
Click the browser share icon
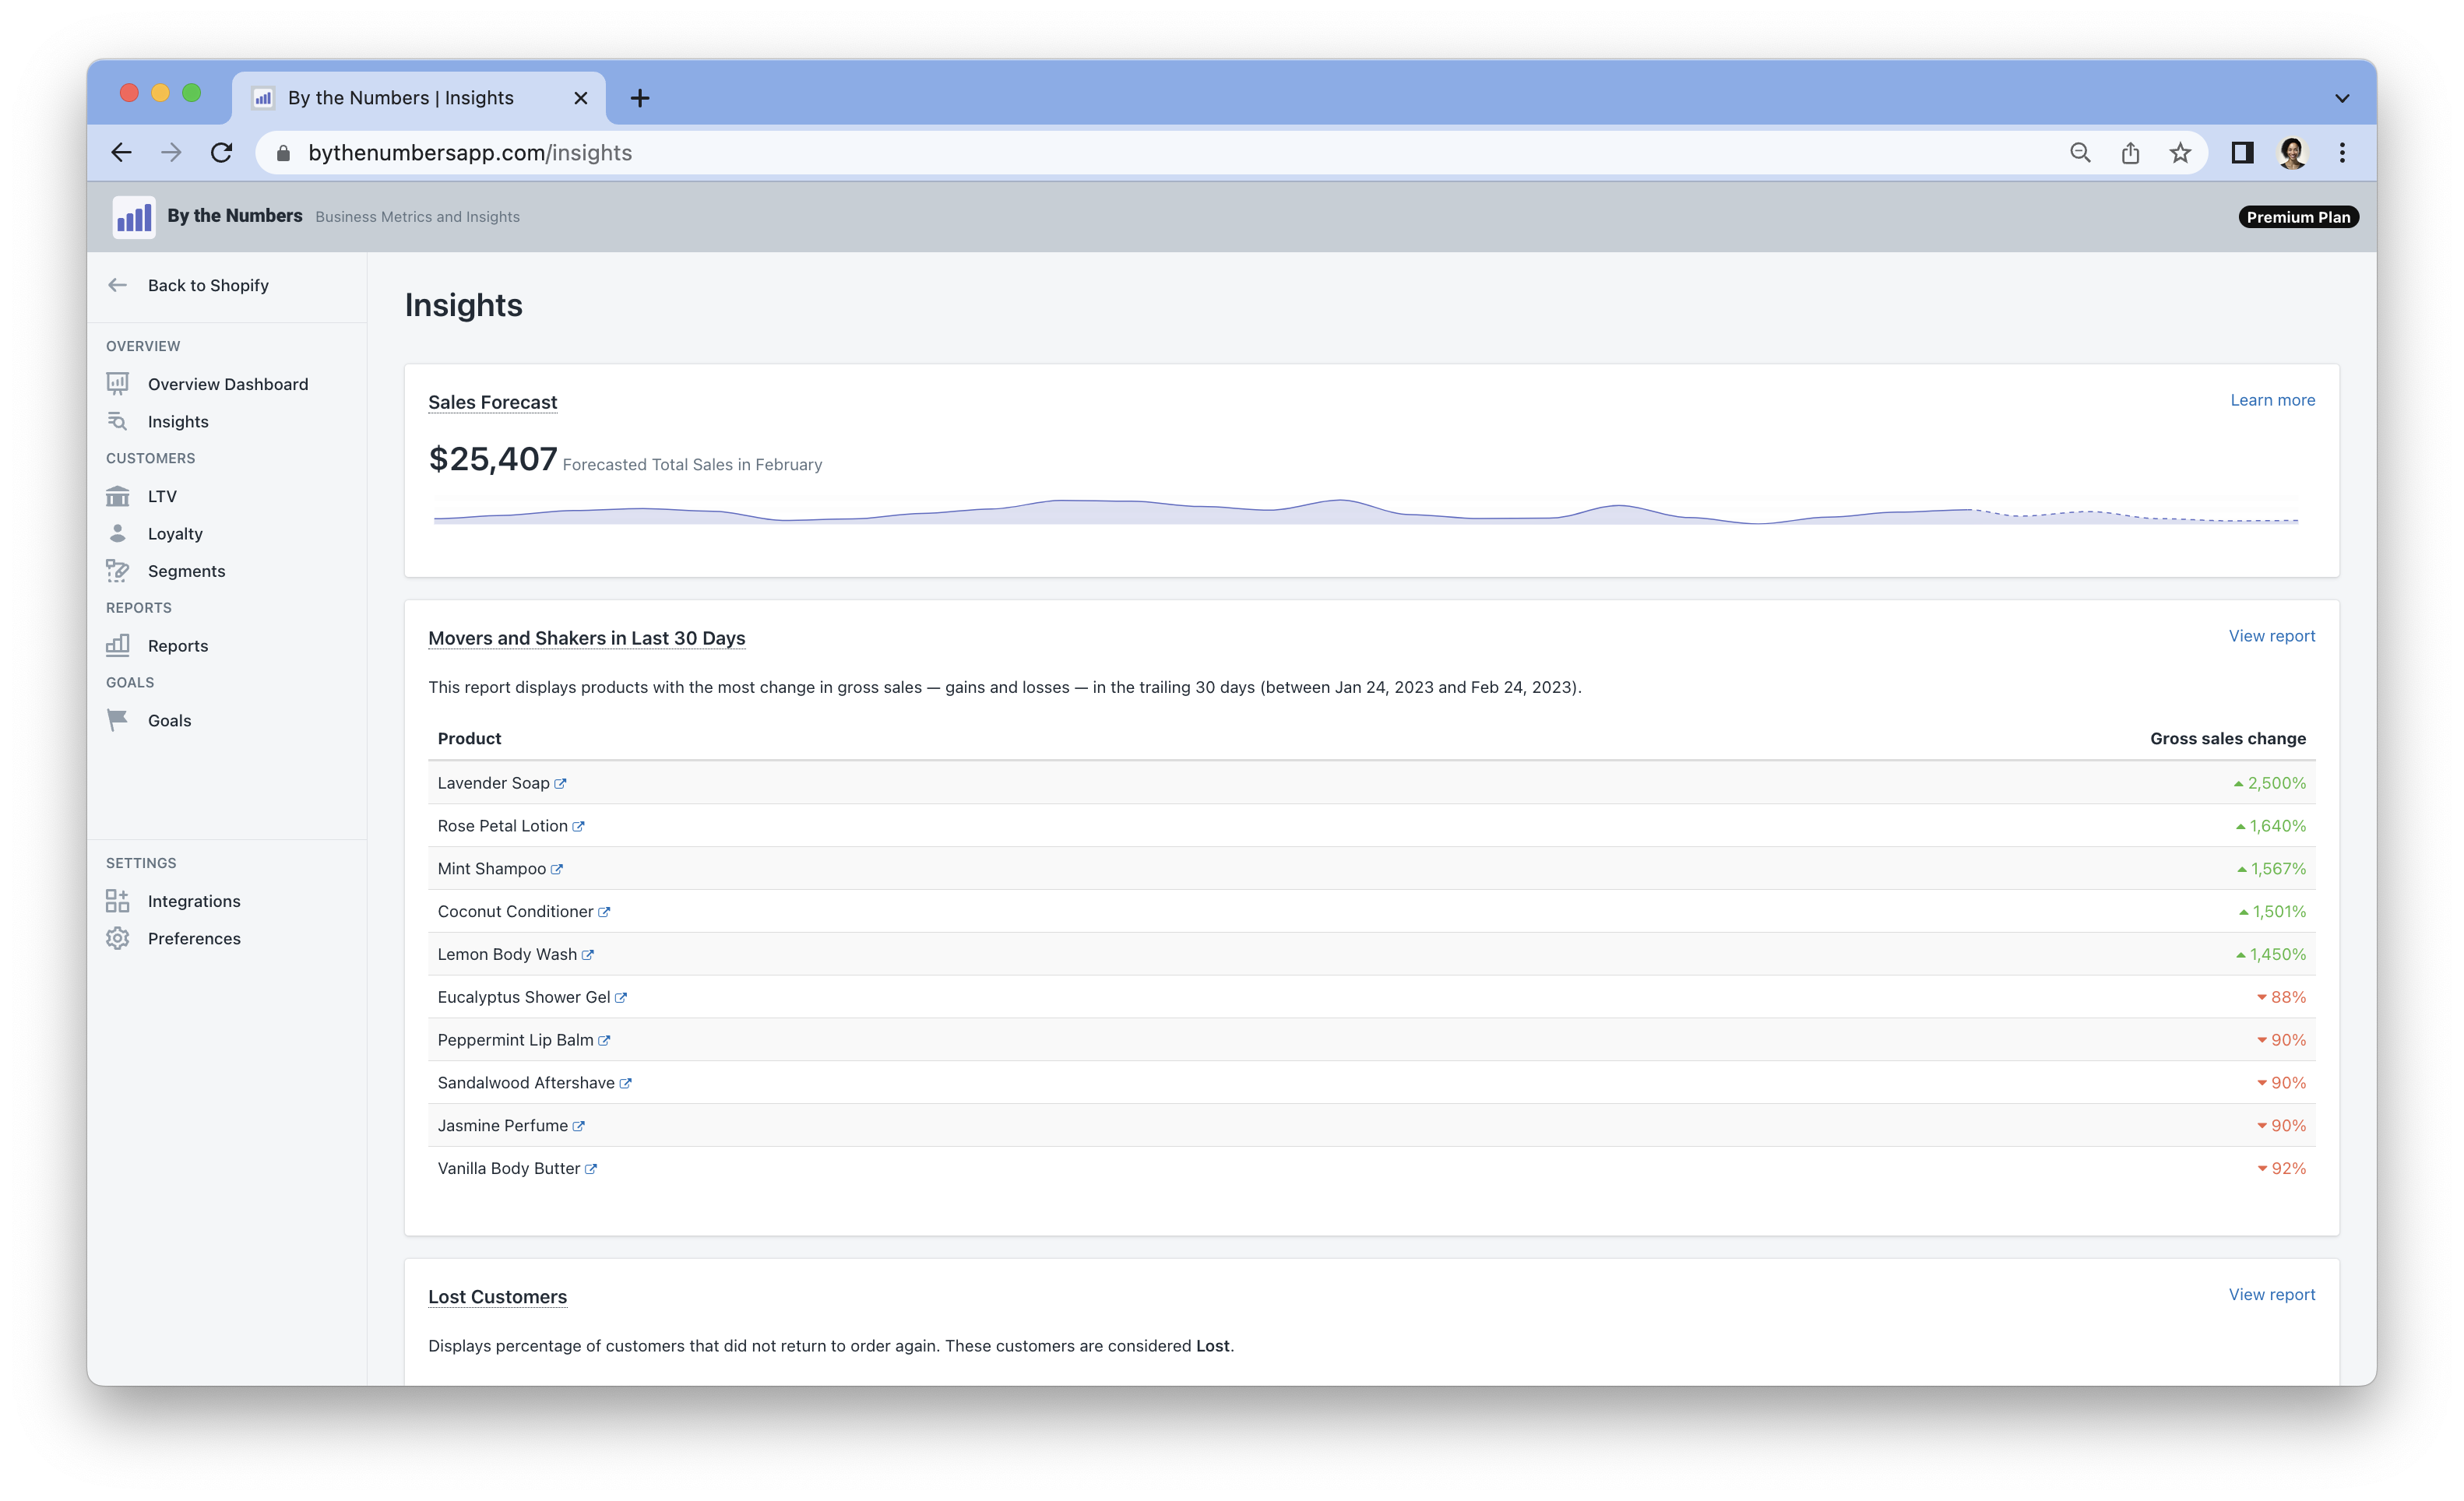(x=2130, y=153)
